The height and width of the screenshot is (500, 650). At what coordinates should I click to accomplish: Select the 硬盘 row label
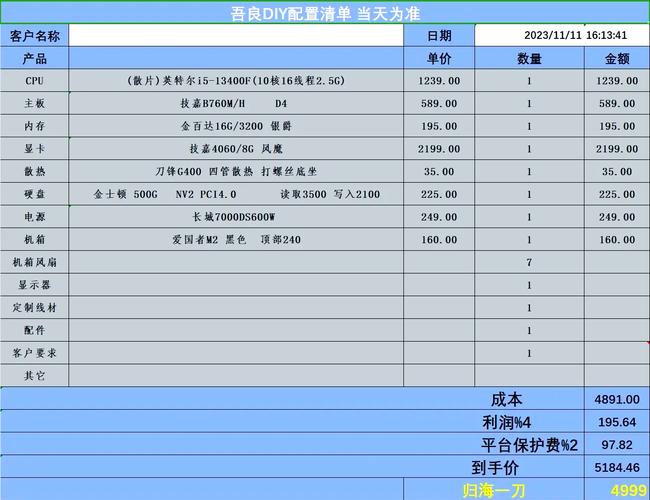point(34,194)
